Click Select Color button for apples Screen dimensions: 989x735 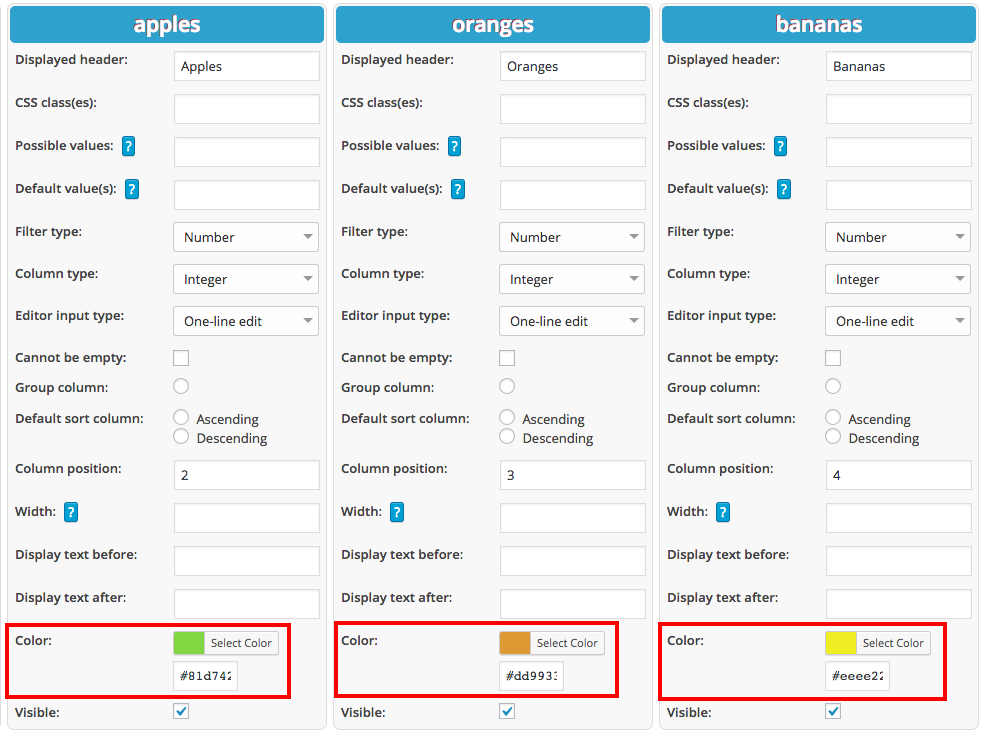pyautogui.click(x=241, y=643)
